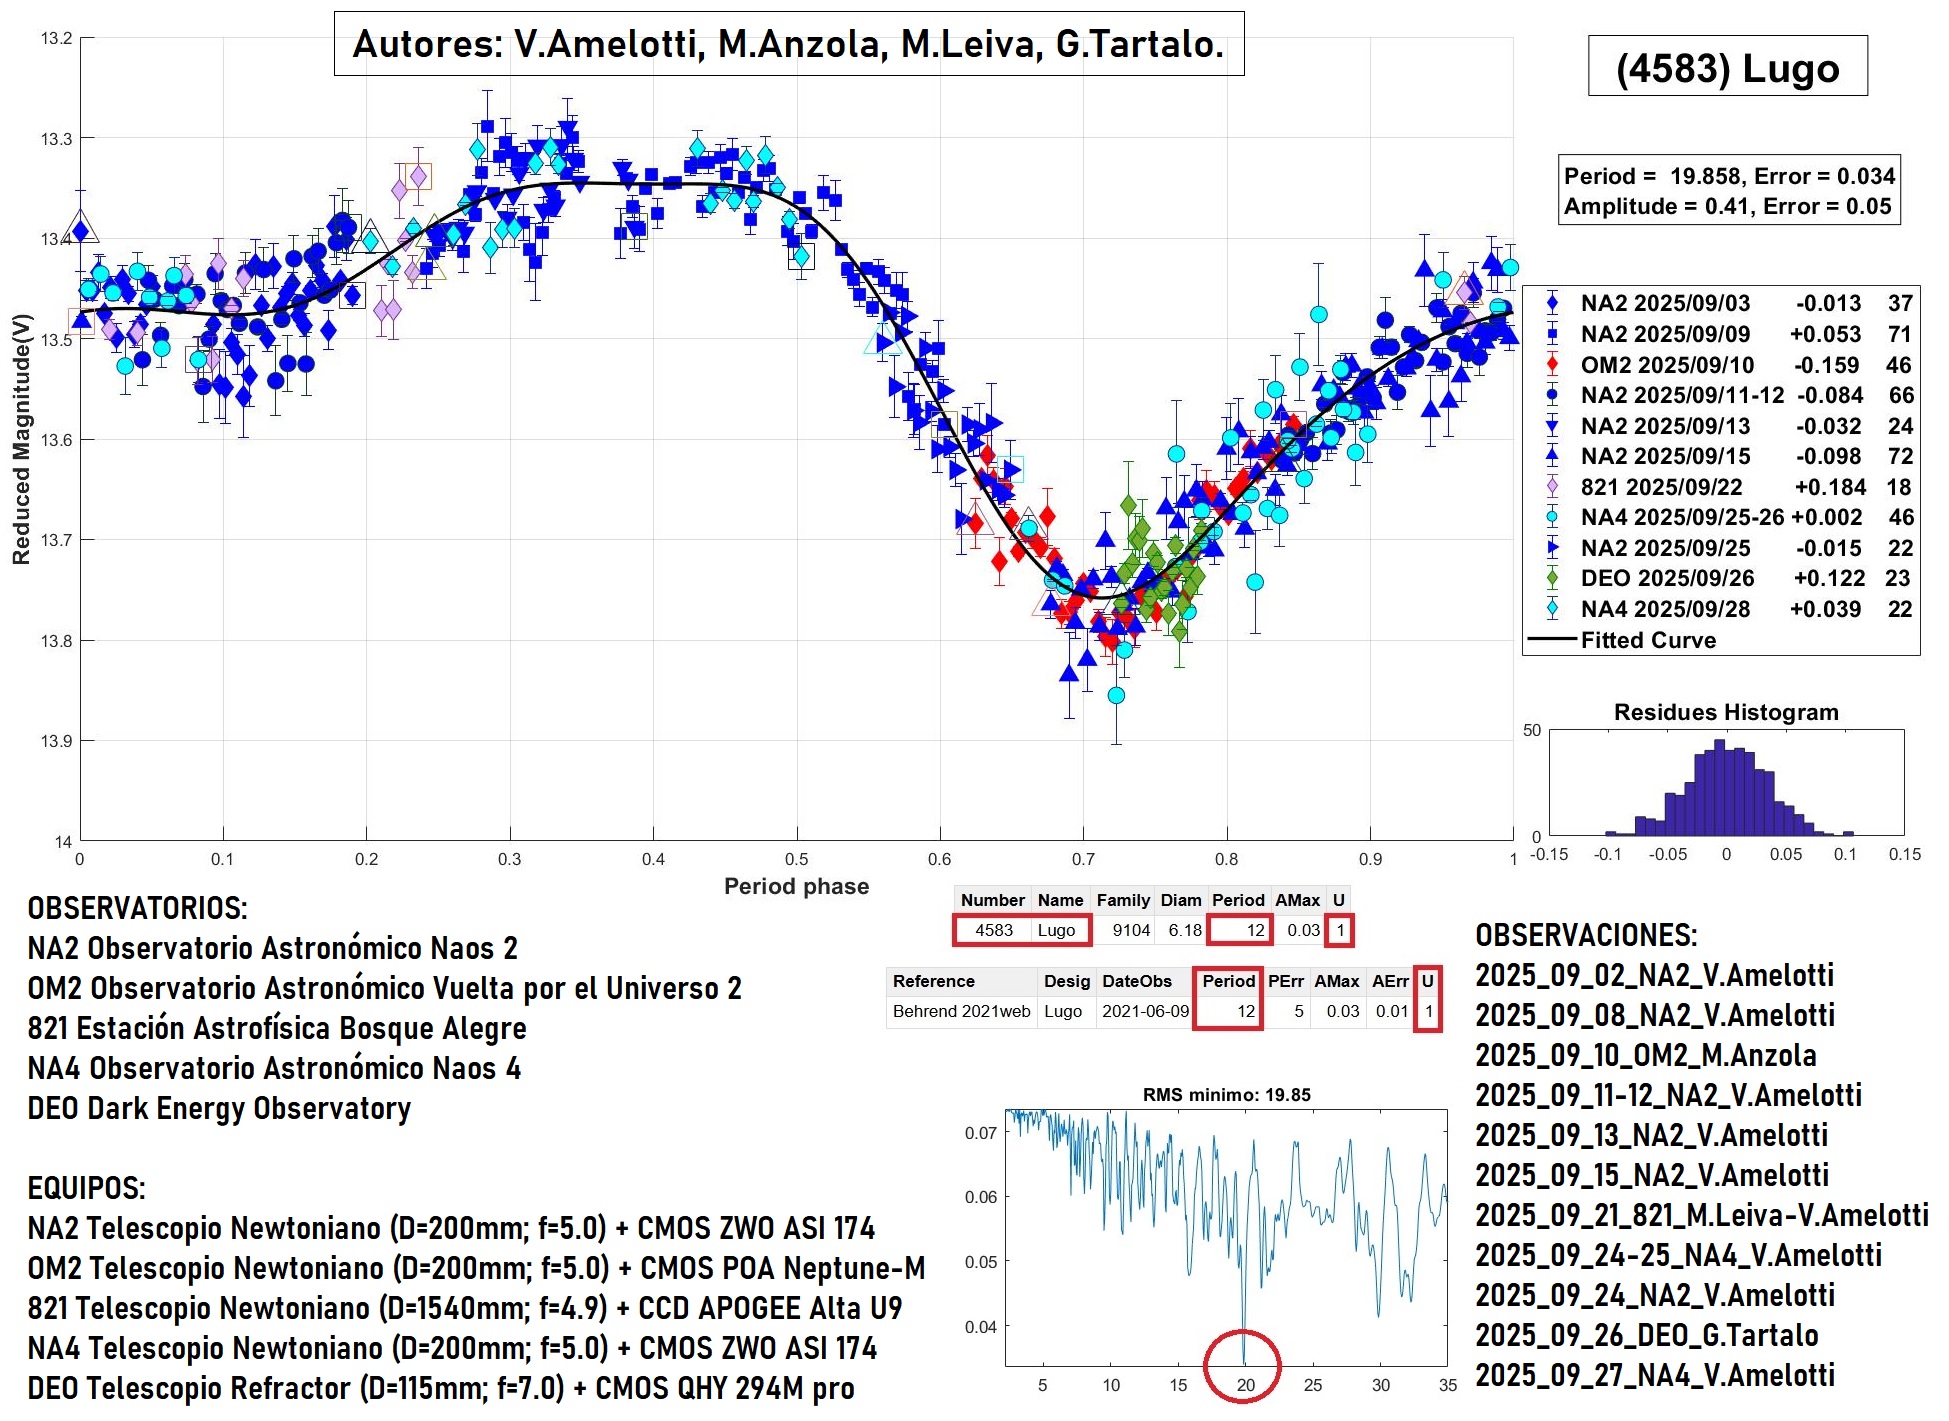Click the Period column header in the Number table

coord(1238,900)
